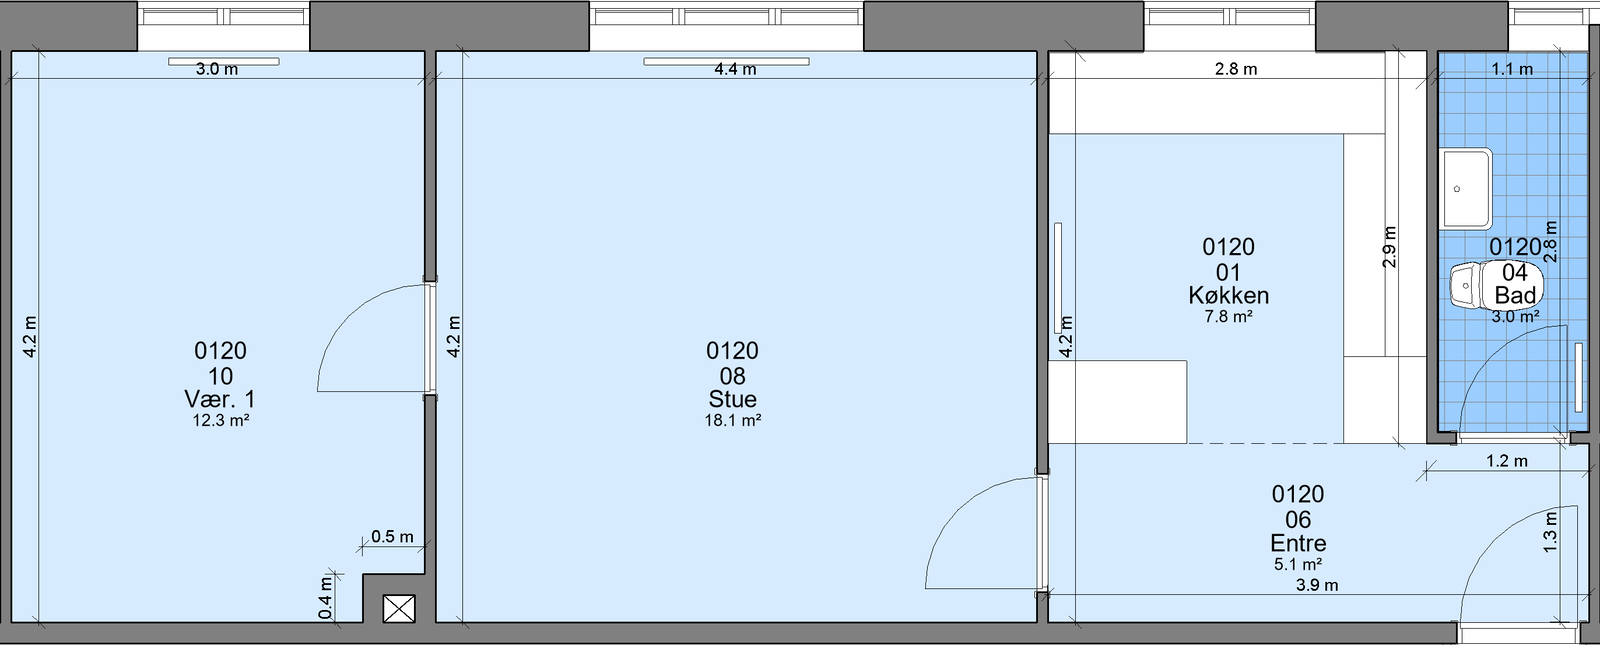Click room number 01 in Køkken
This screenshot has width=1600, height=645.
point(1228,272)
